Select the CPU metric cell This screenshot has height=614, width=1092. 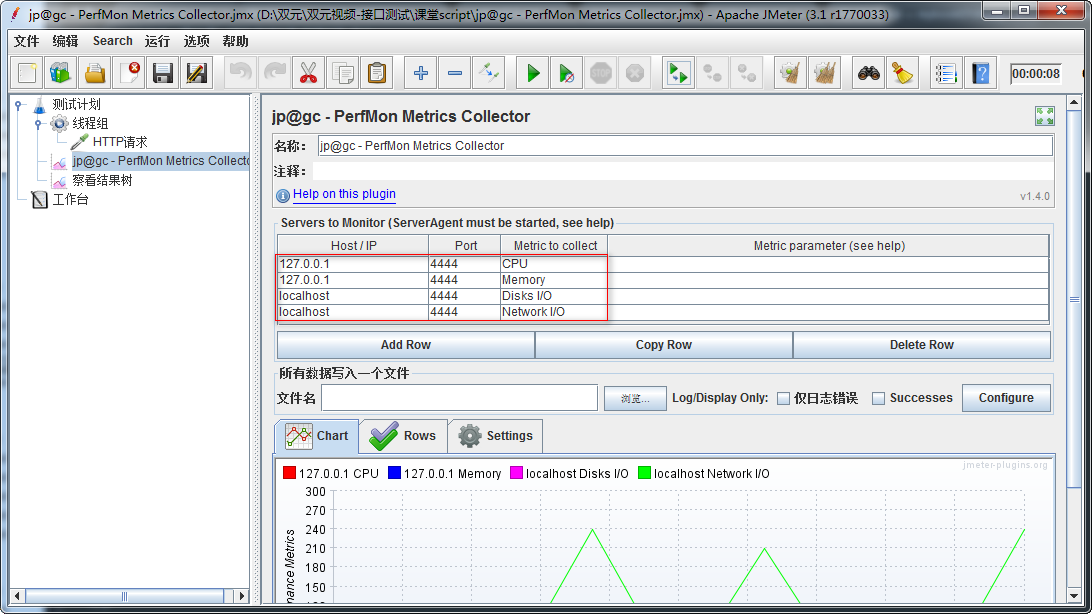[554, 264]
